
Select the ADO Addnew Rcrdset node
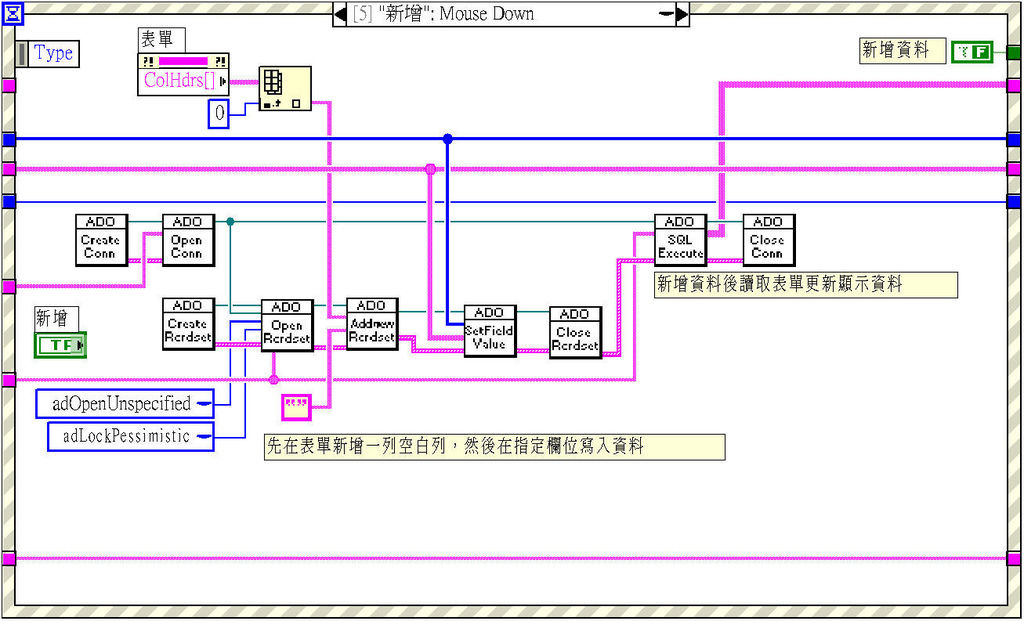tap(372, 324)
